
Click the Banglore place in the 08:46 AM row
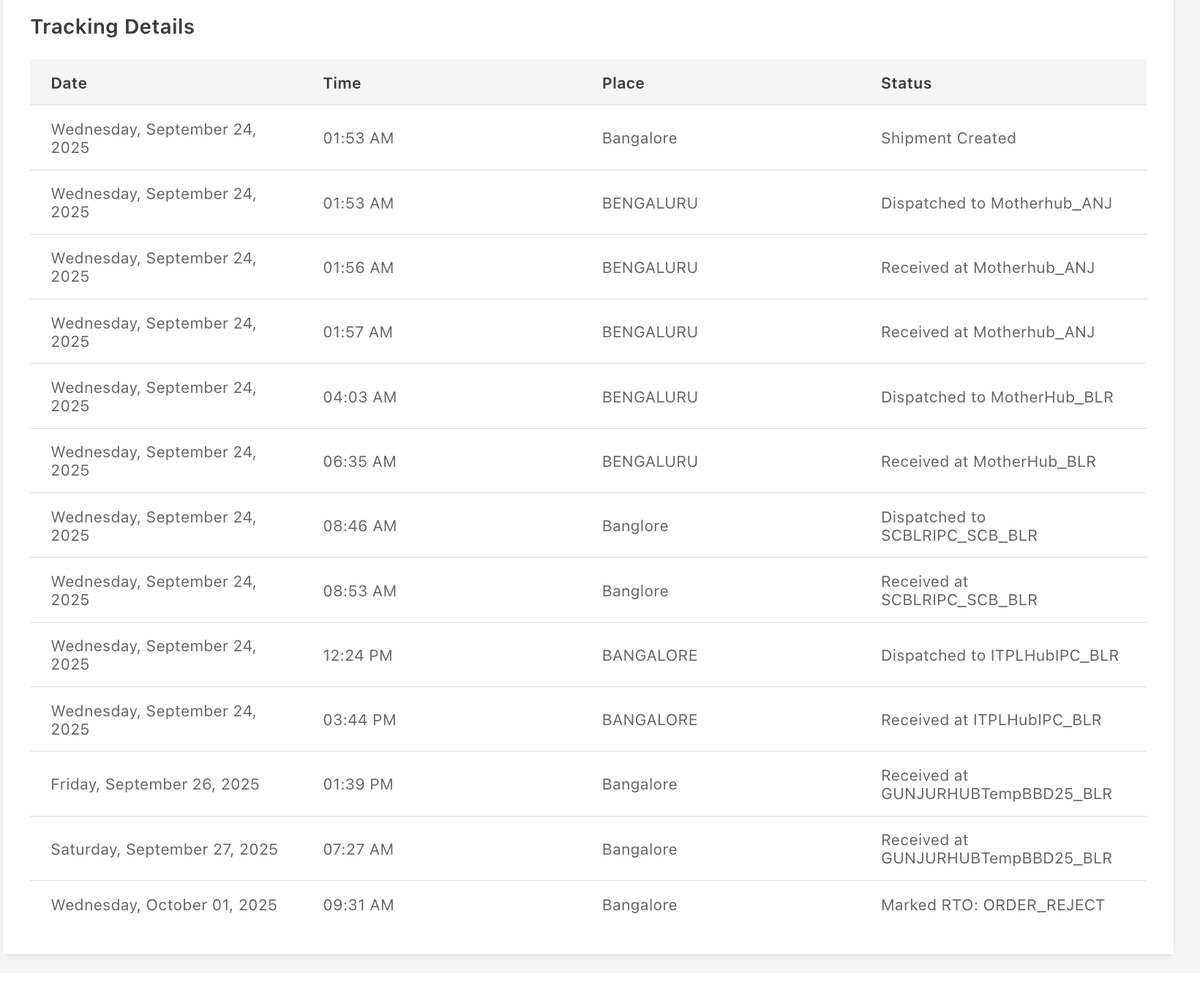pos(635,526)
